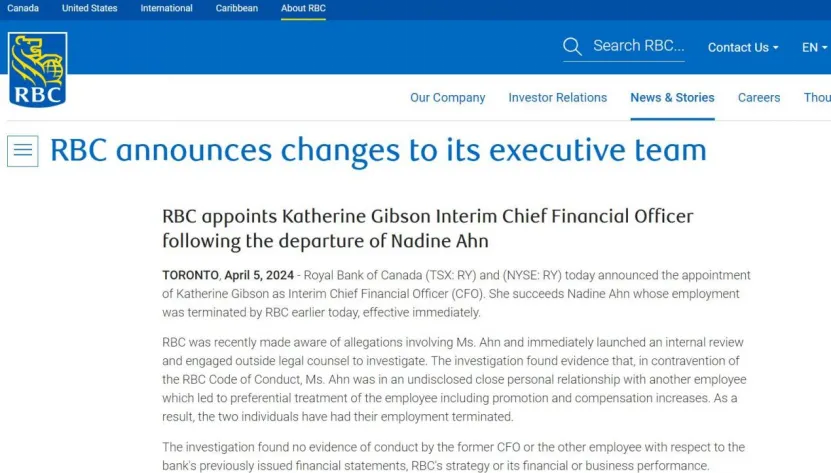Click the RBC lion logo
This screenshot has width=831, height=473.
point(37,69)
